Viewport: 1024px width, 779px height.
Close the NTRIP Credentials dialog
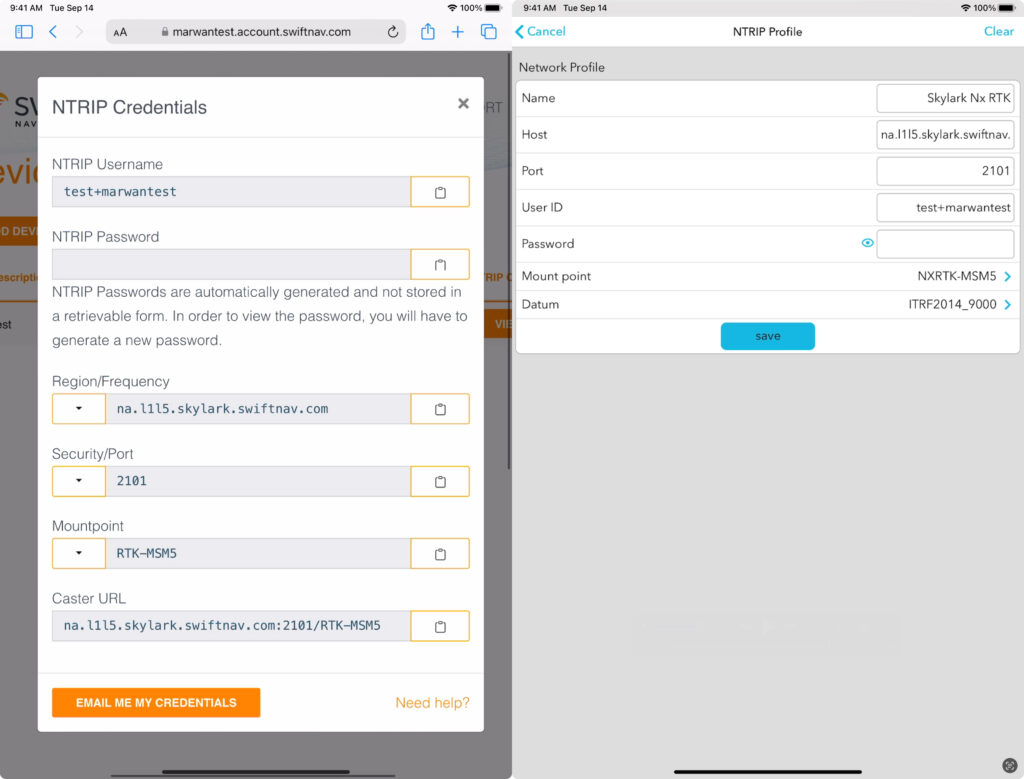click(x=463, y=104)
